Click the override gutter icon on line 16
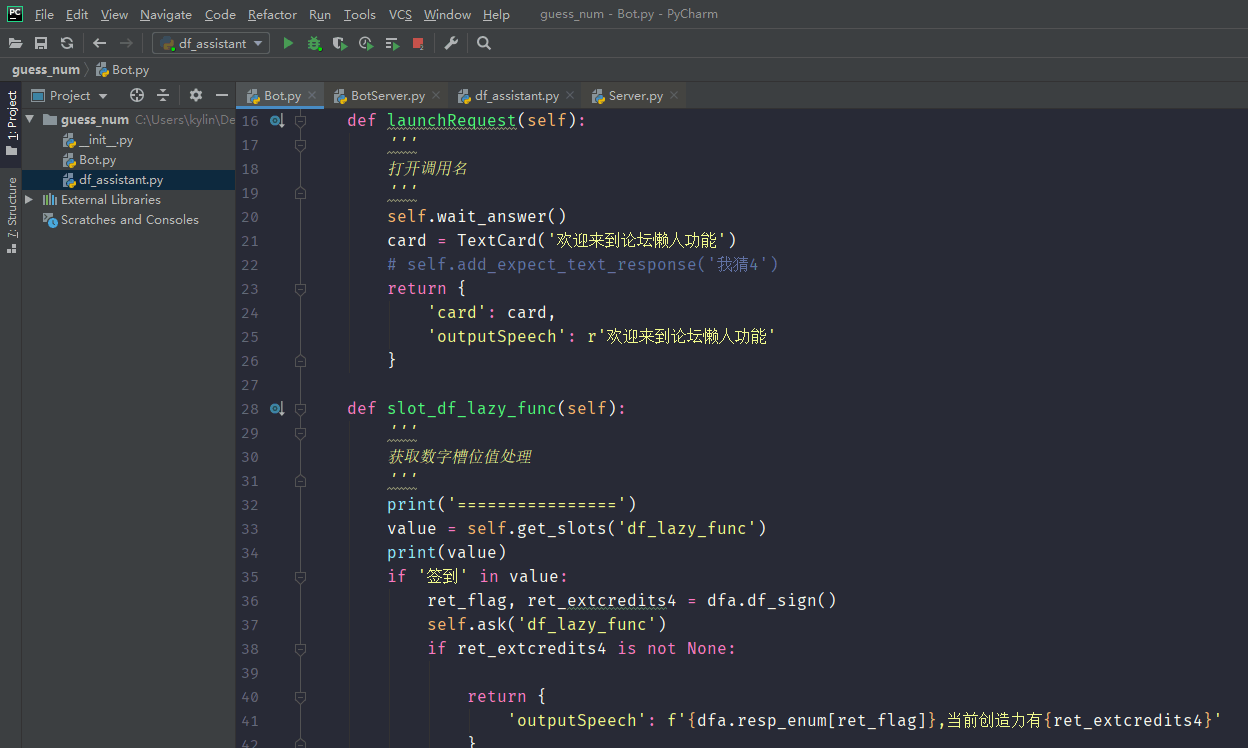The image size is (1248, 748). pos(277,121)
